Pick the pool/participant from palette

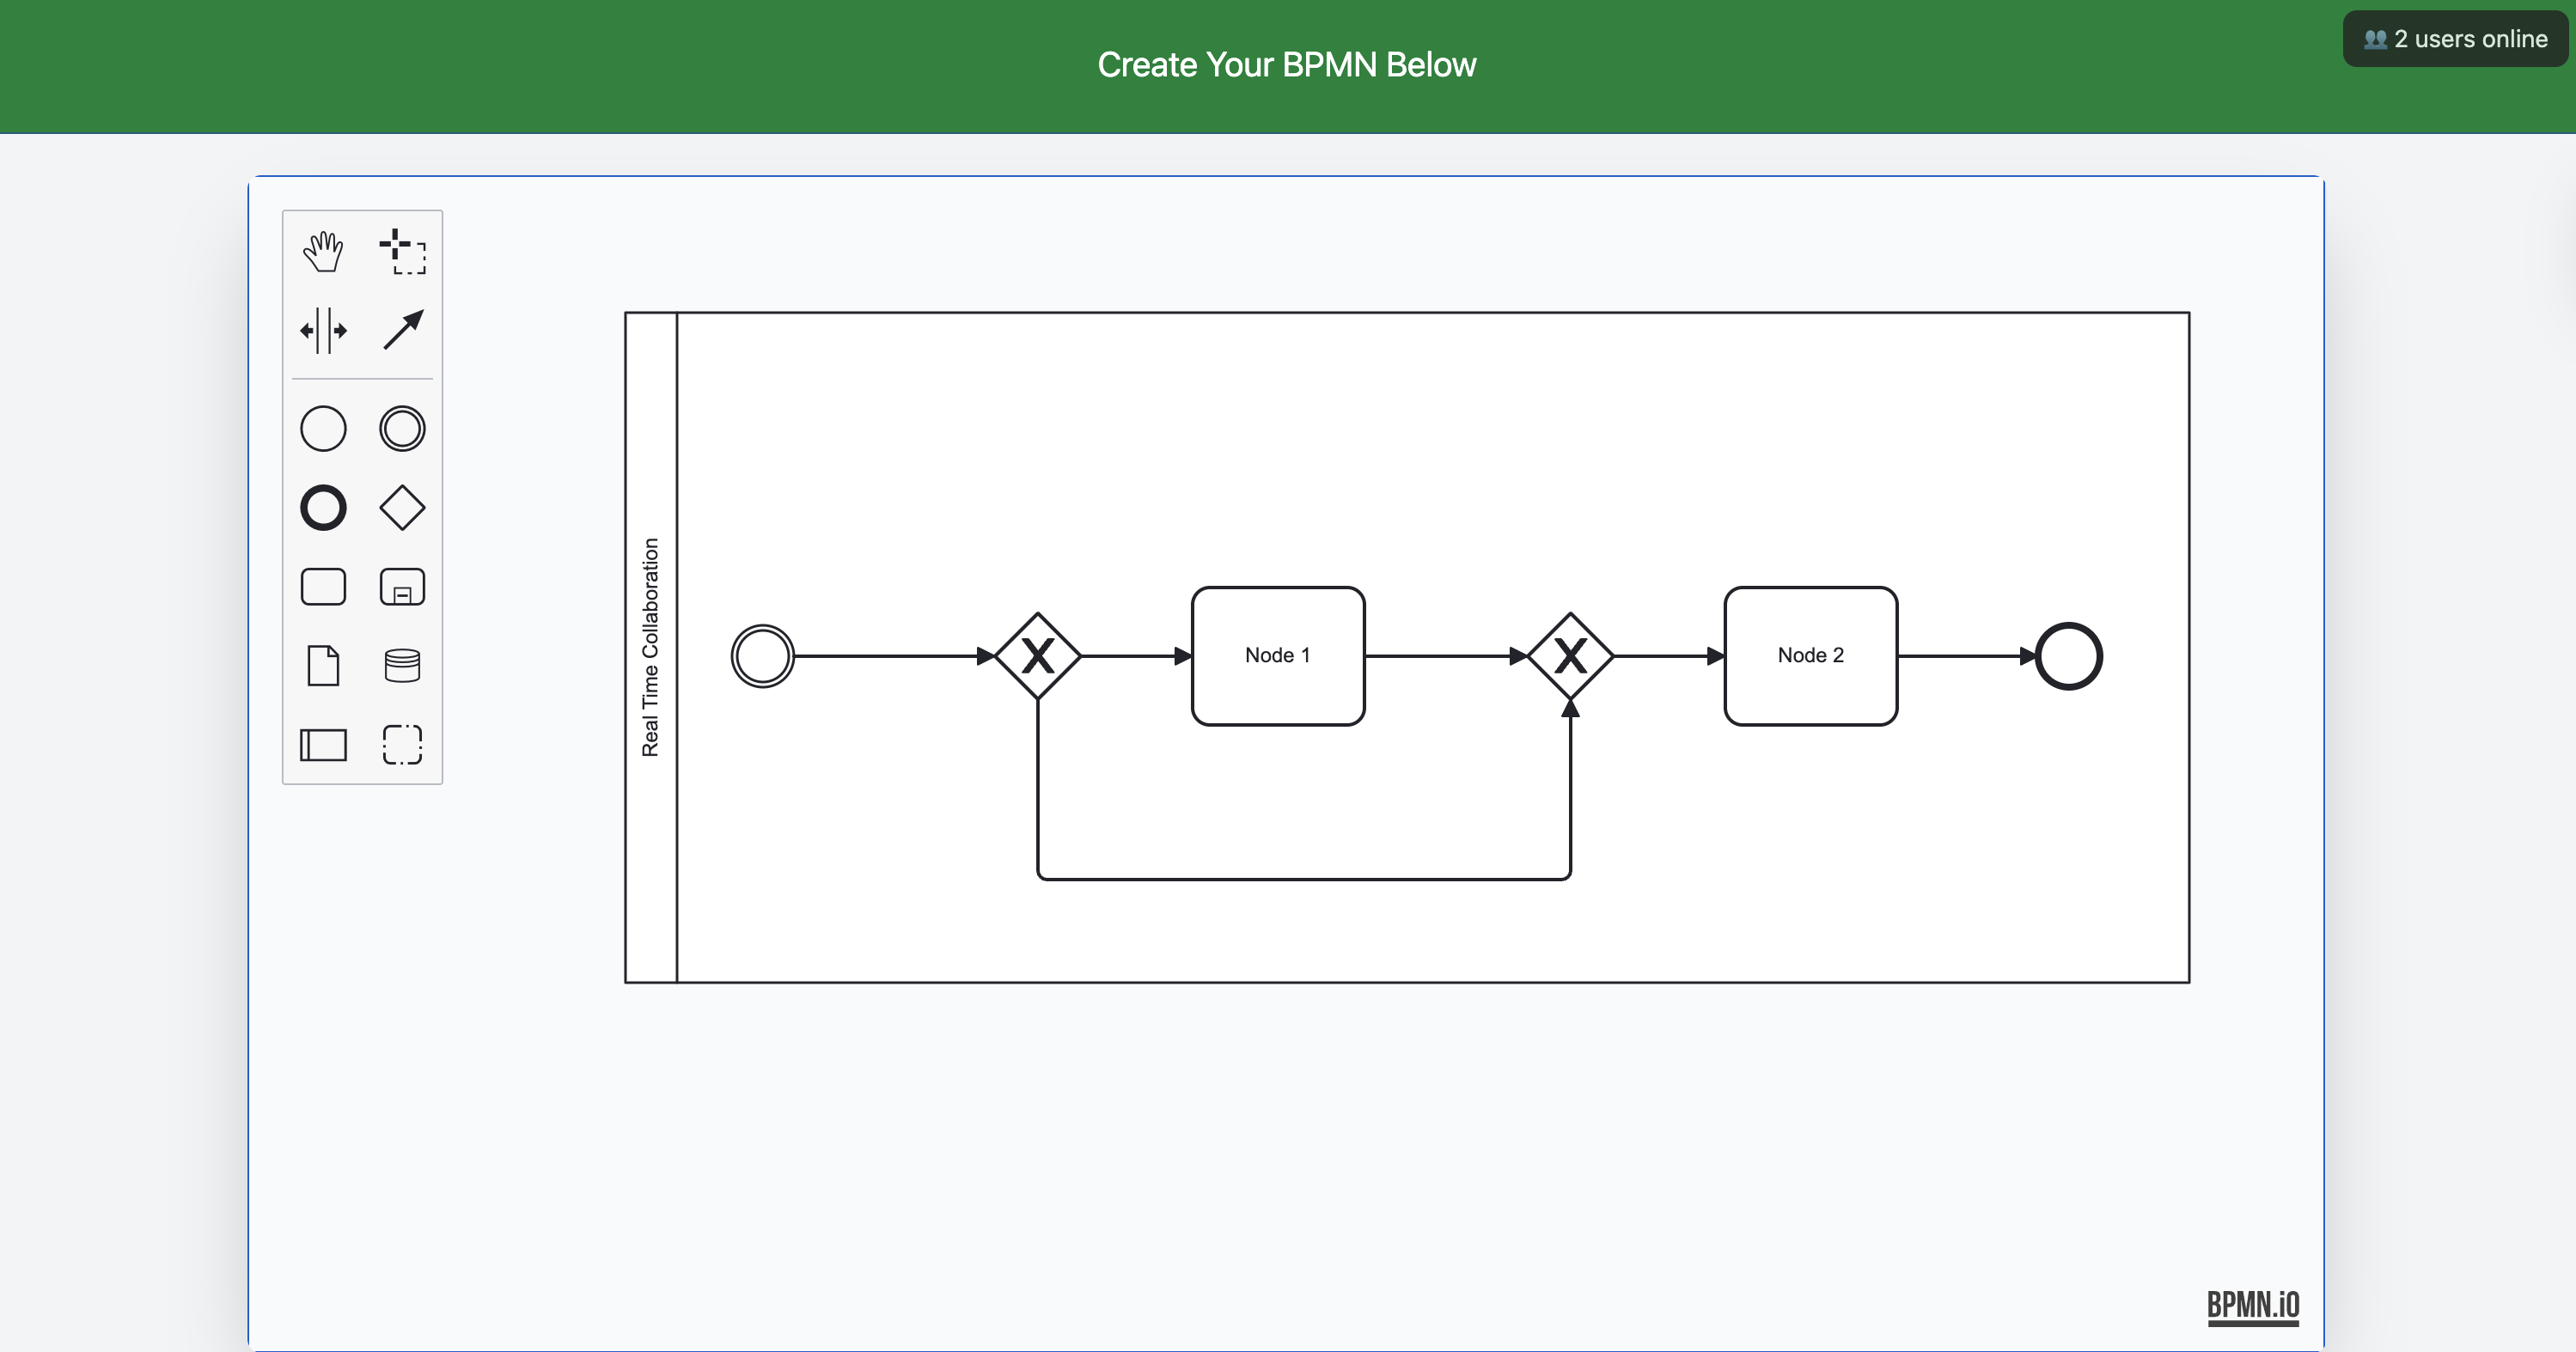pos(323,745)
